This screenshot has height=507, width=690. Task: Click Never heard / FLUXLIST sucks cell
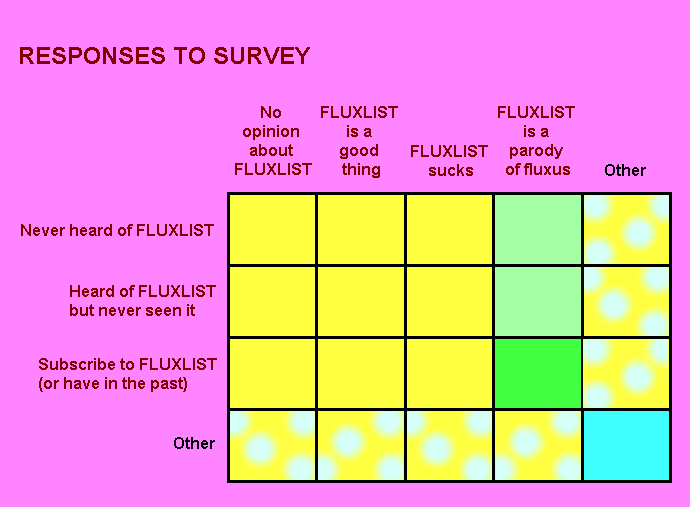click(x=449, y=229)
